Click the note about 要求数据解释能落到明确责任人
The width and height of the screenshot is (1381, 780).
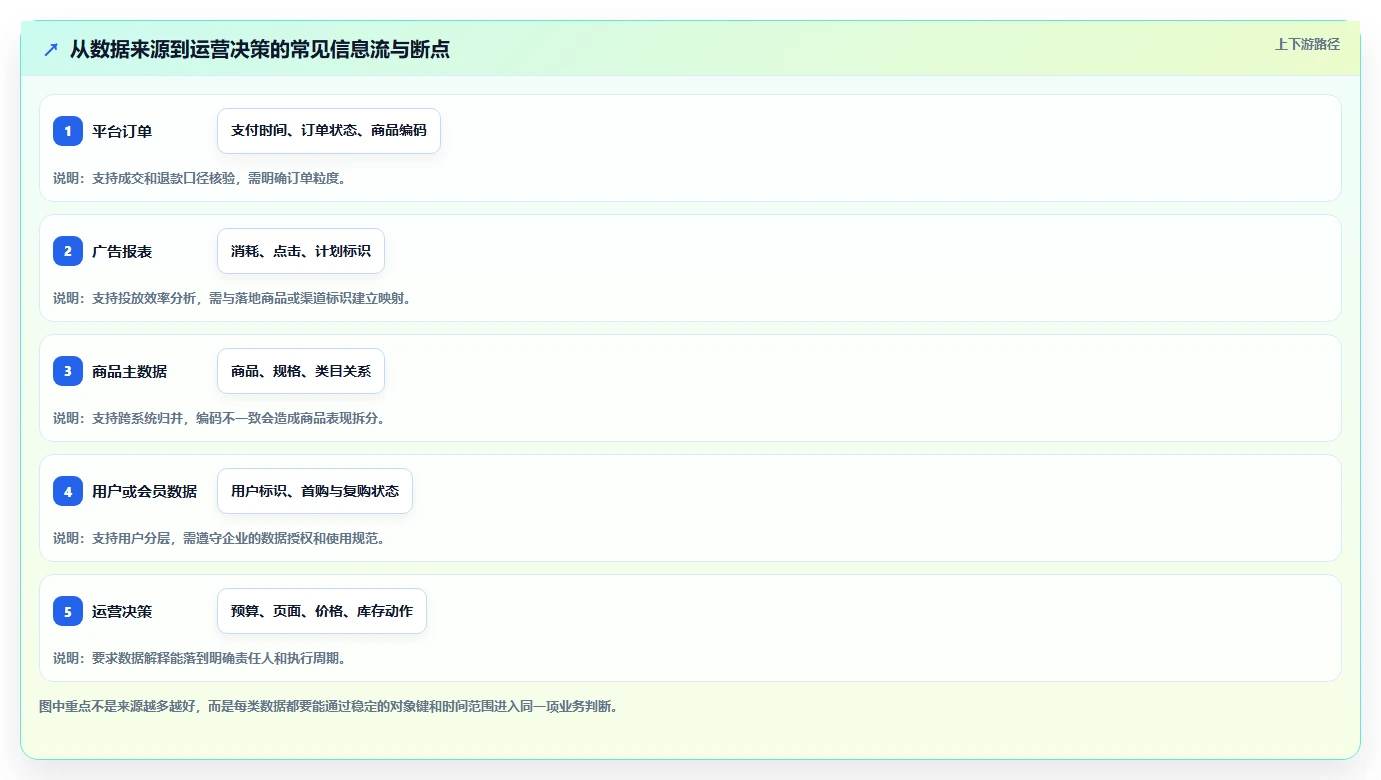click(200, 658)
